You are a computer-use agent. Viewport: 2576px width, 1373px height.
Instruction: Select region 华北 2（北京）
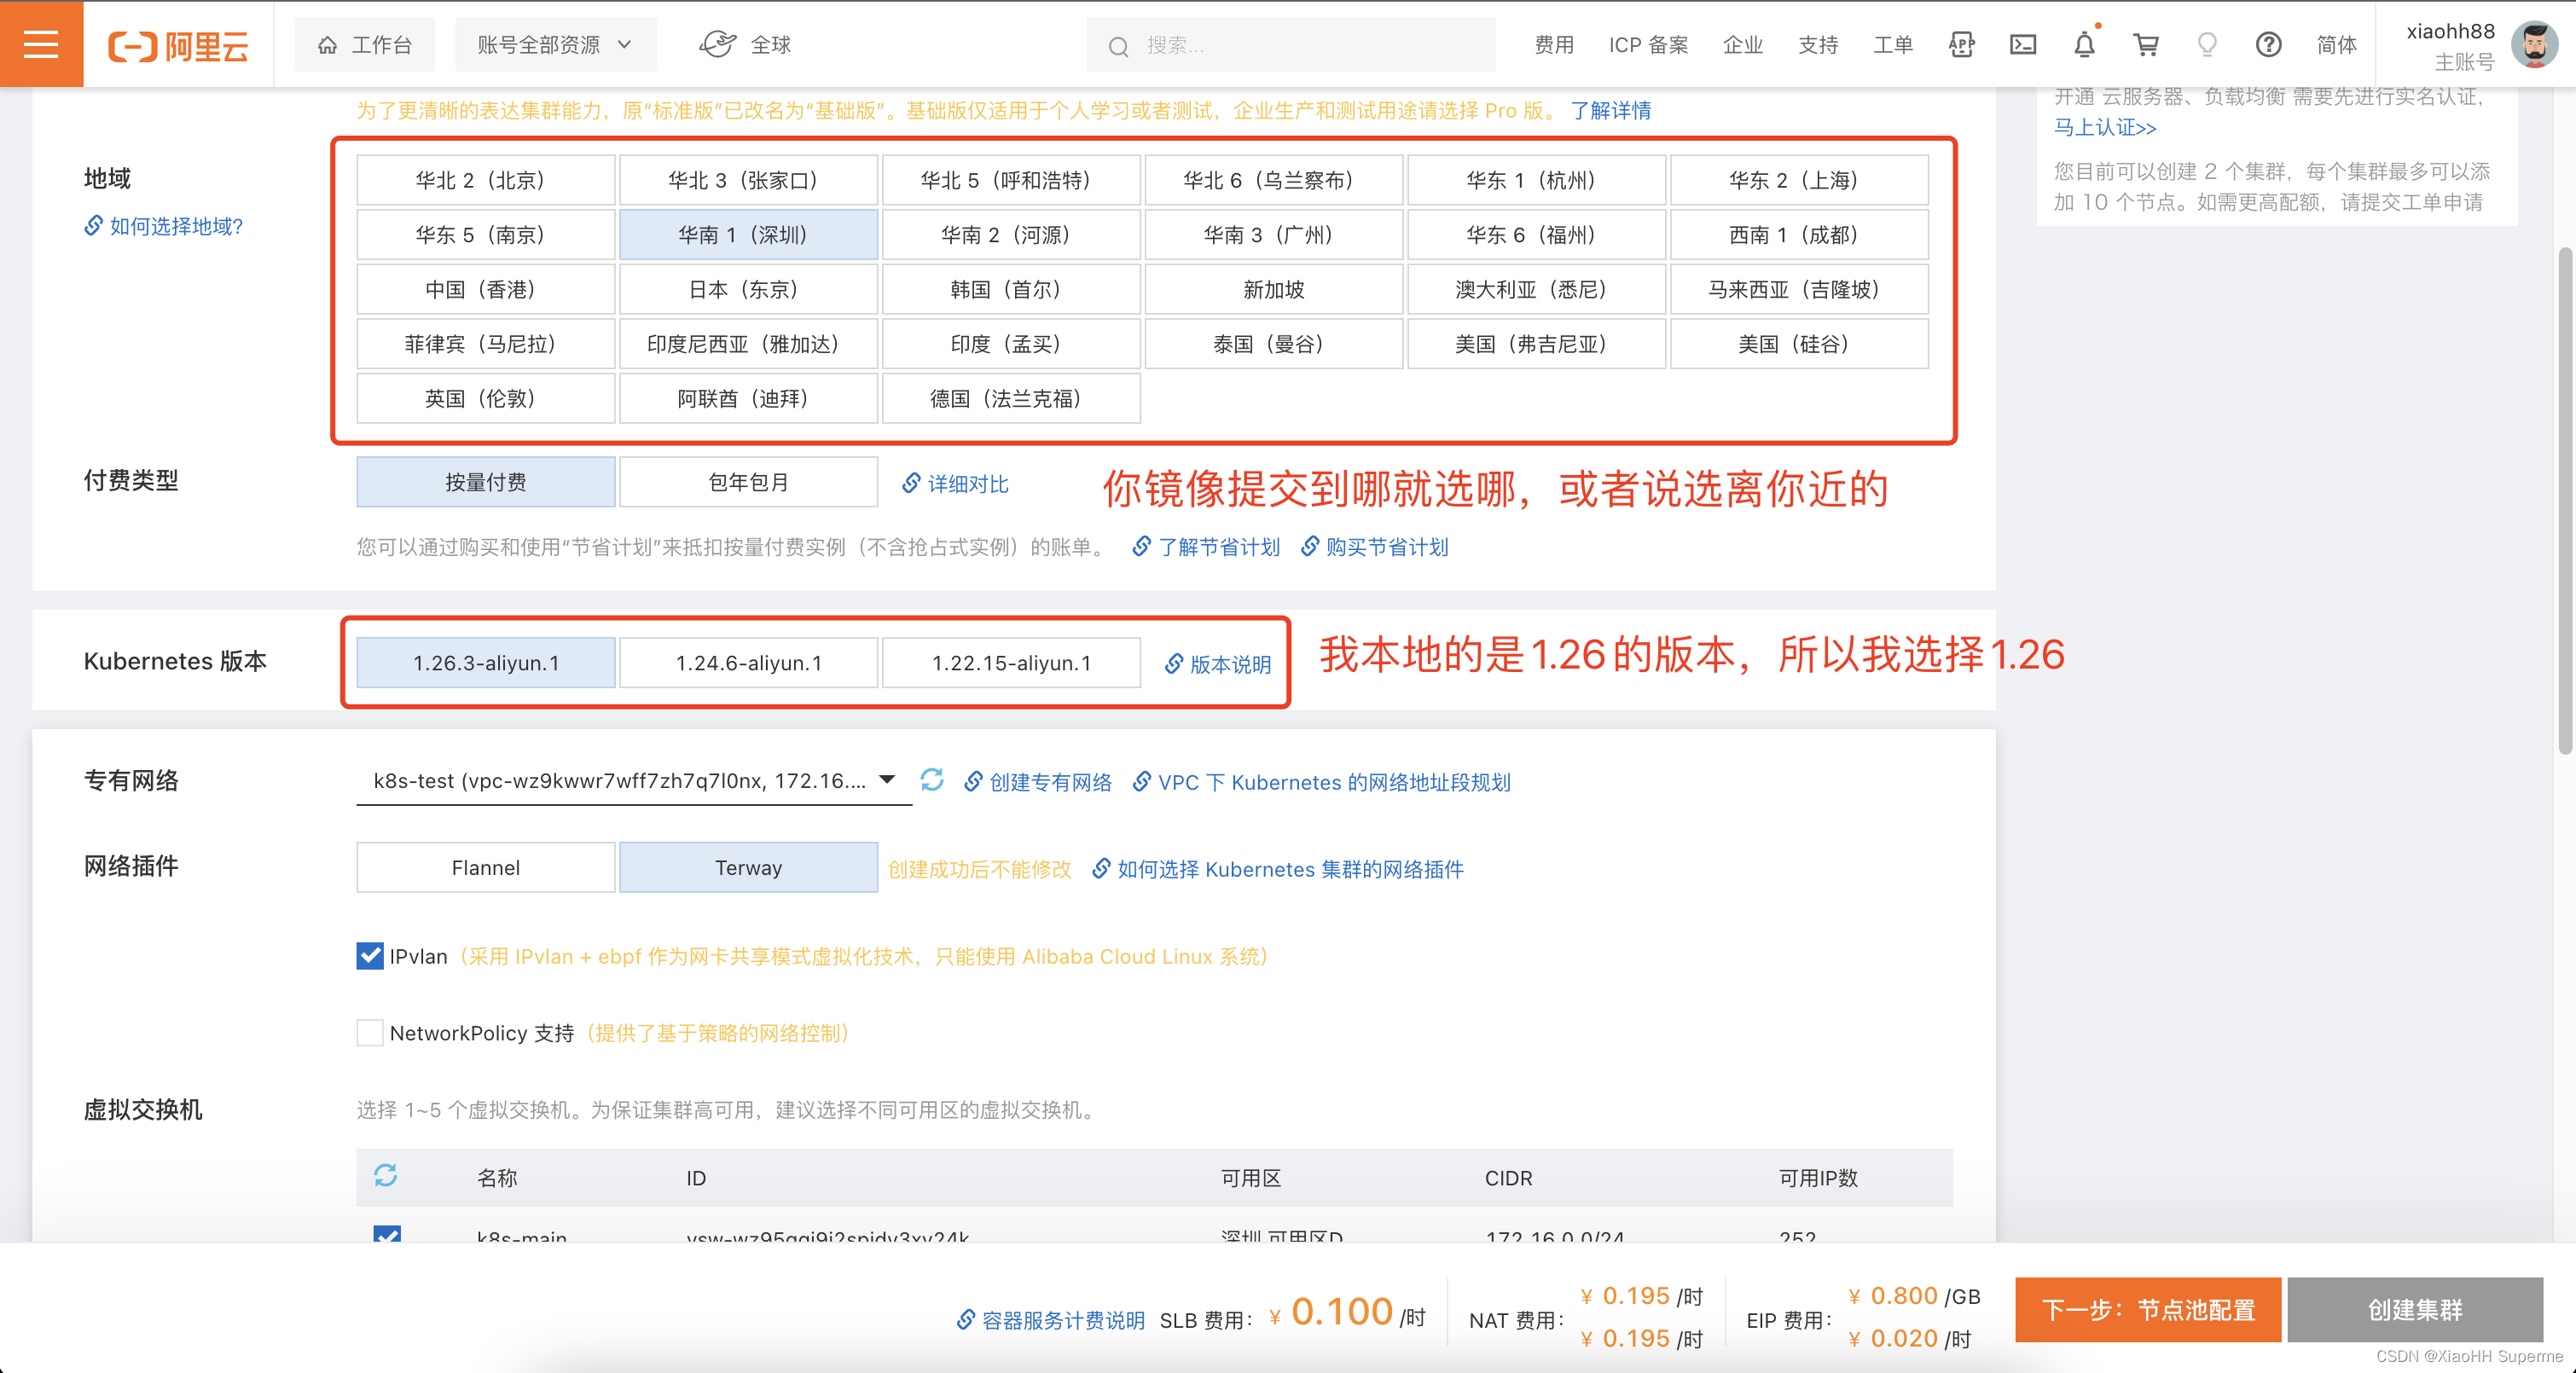click(485, 180)
